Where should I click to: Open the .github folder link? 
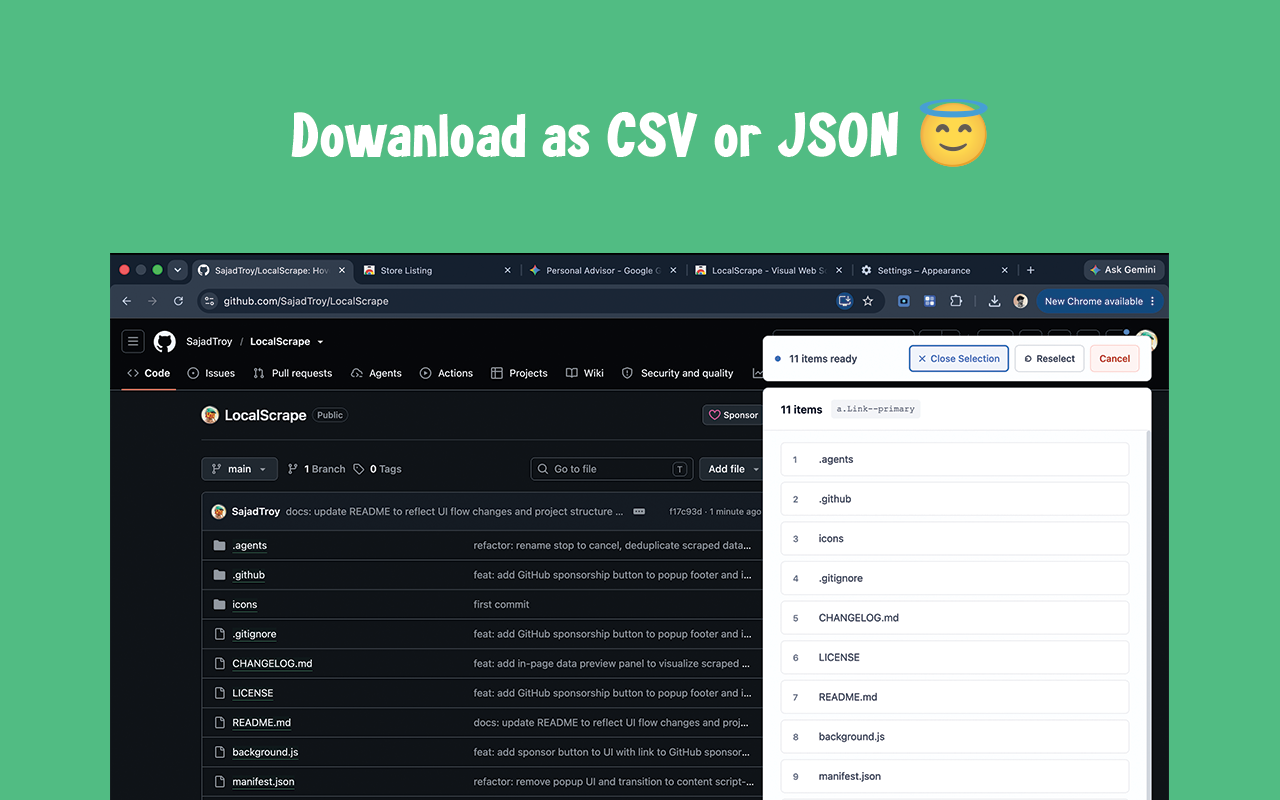(249, 575)
